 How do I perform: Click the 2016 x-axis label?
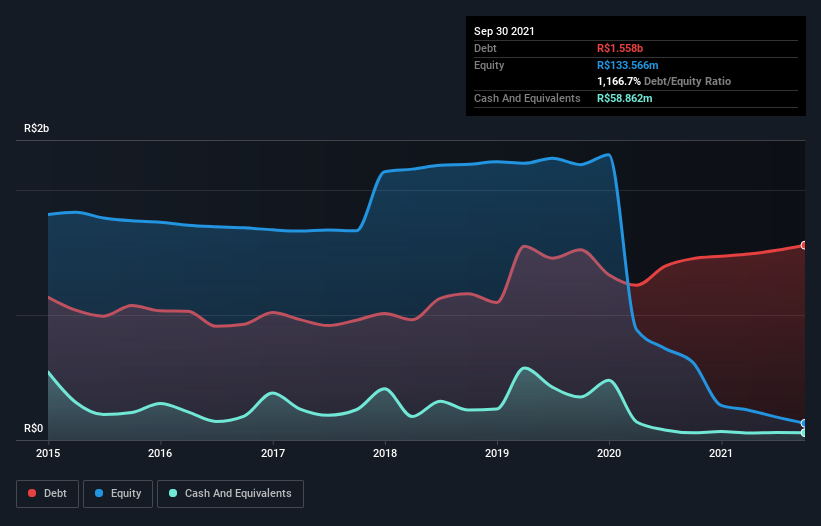pos(160,453)
